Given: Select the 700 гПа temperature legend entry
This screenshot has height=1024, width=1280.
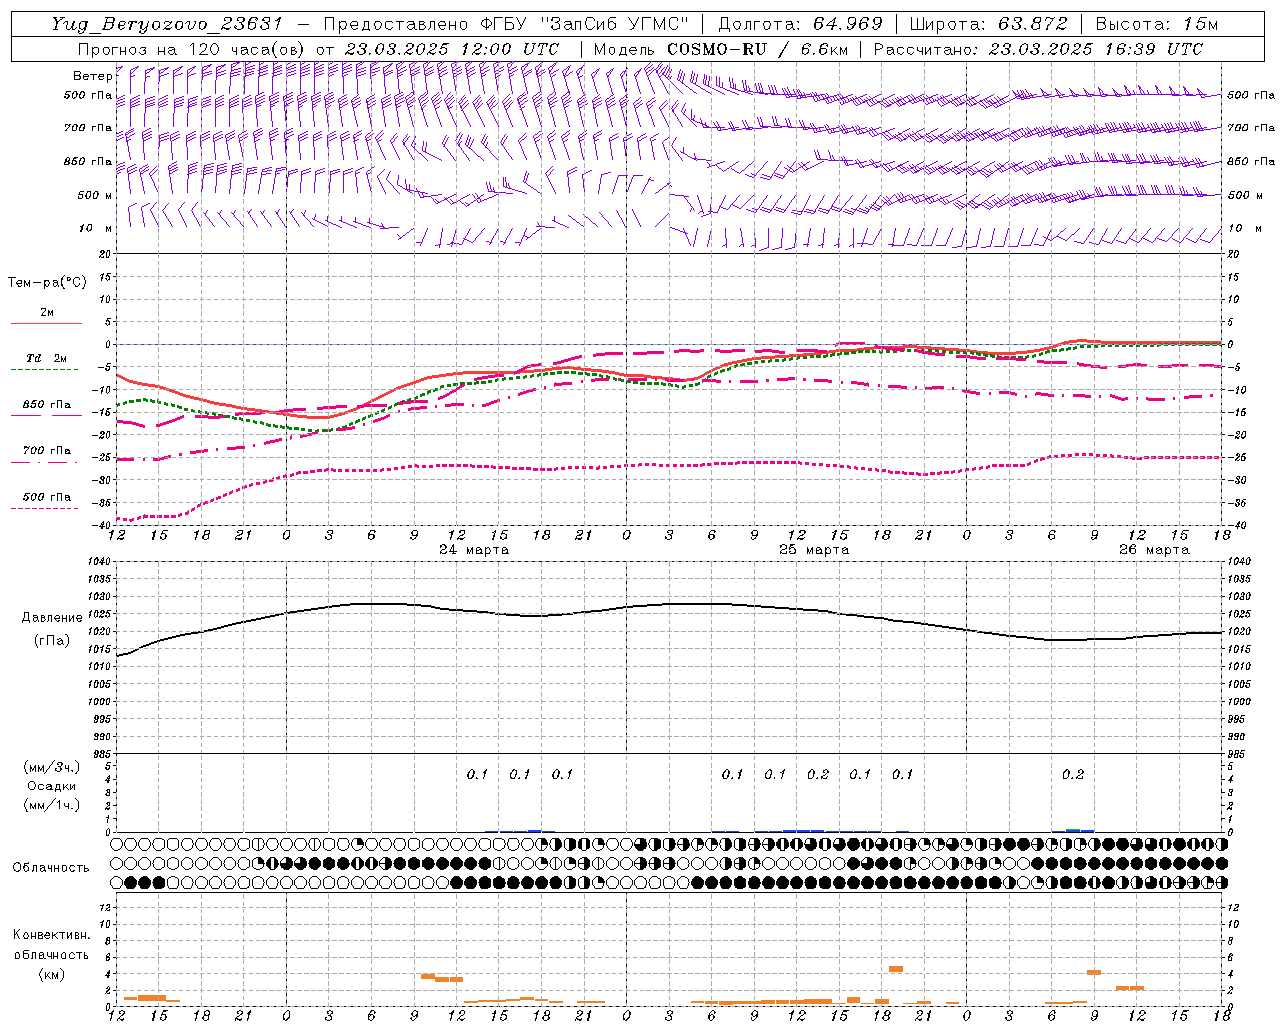Looking at the screenshot, I should [x=47, y=451].
